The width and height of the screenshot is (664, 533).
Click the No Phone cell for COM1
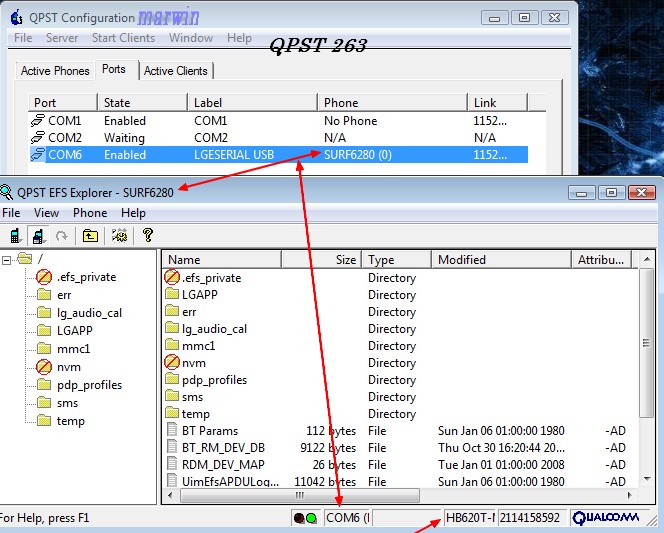click(x=351, y=121)
